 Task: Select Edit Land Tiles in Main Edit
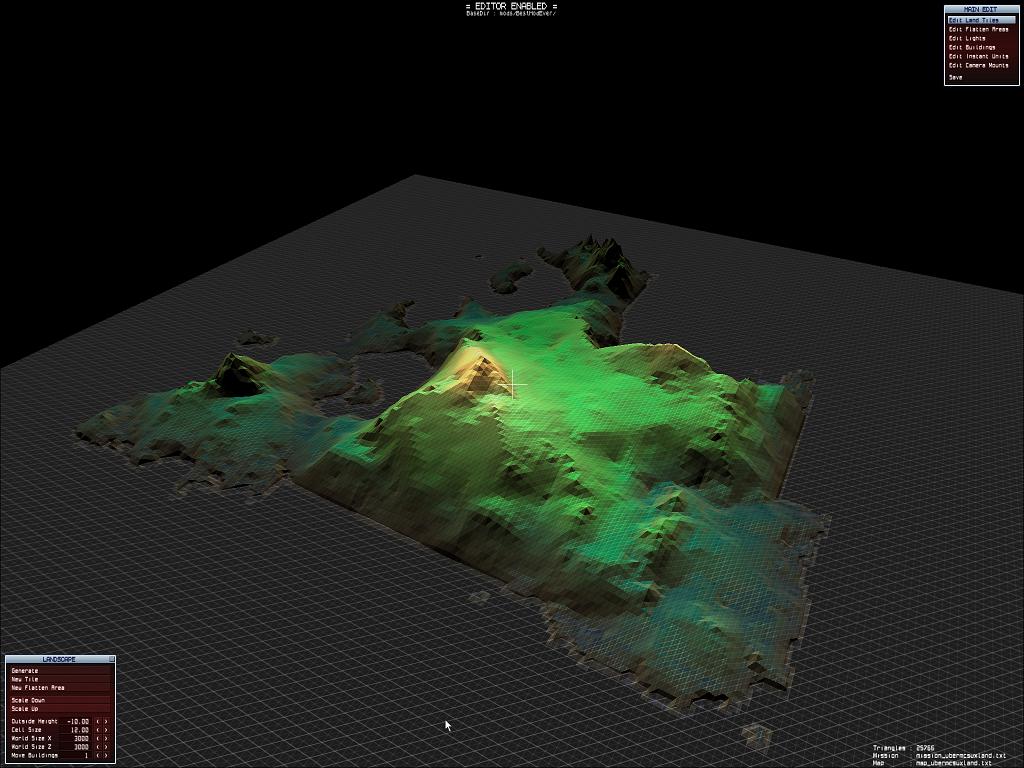[982, 21]
